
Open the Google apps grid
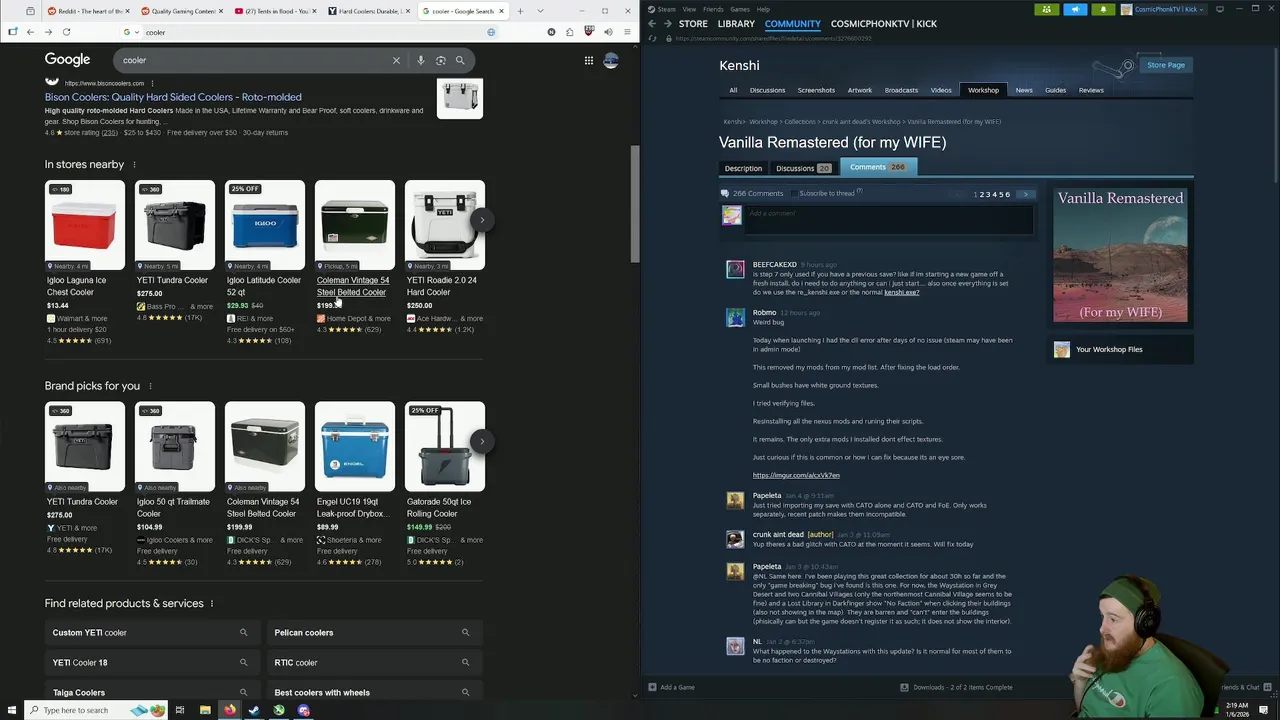(589, 60)
